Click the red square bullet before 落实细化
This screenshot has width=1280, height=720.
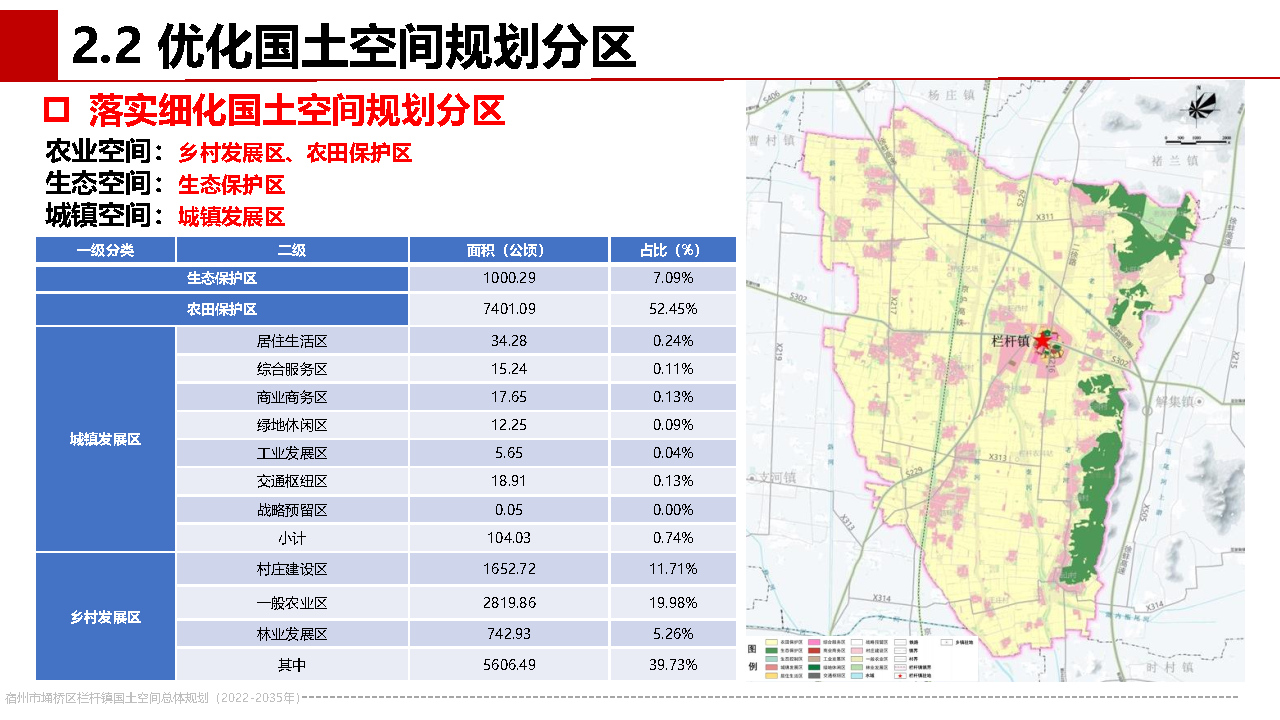[x=58, y=109]
